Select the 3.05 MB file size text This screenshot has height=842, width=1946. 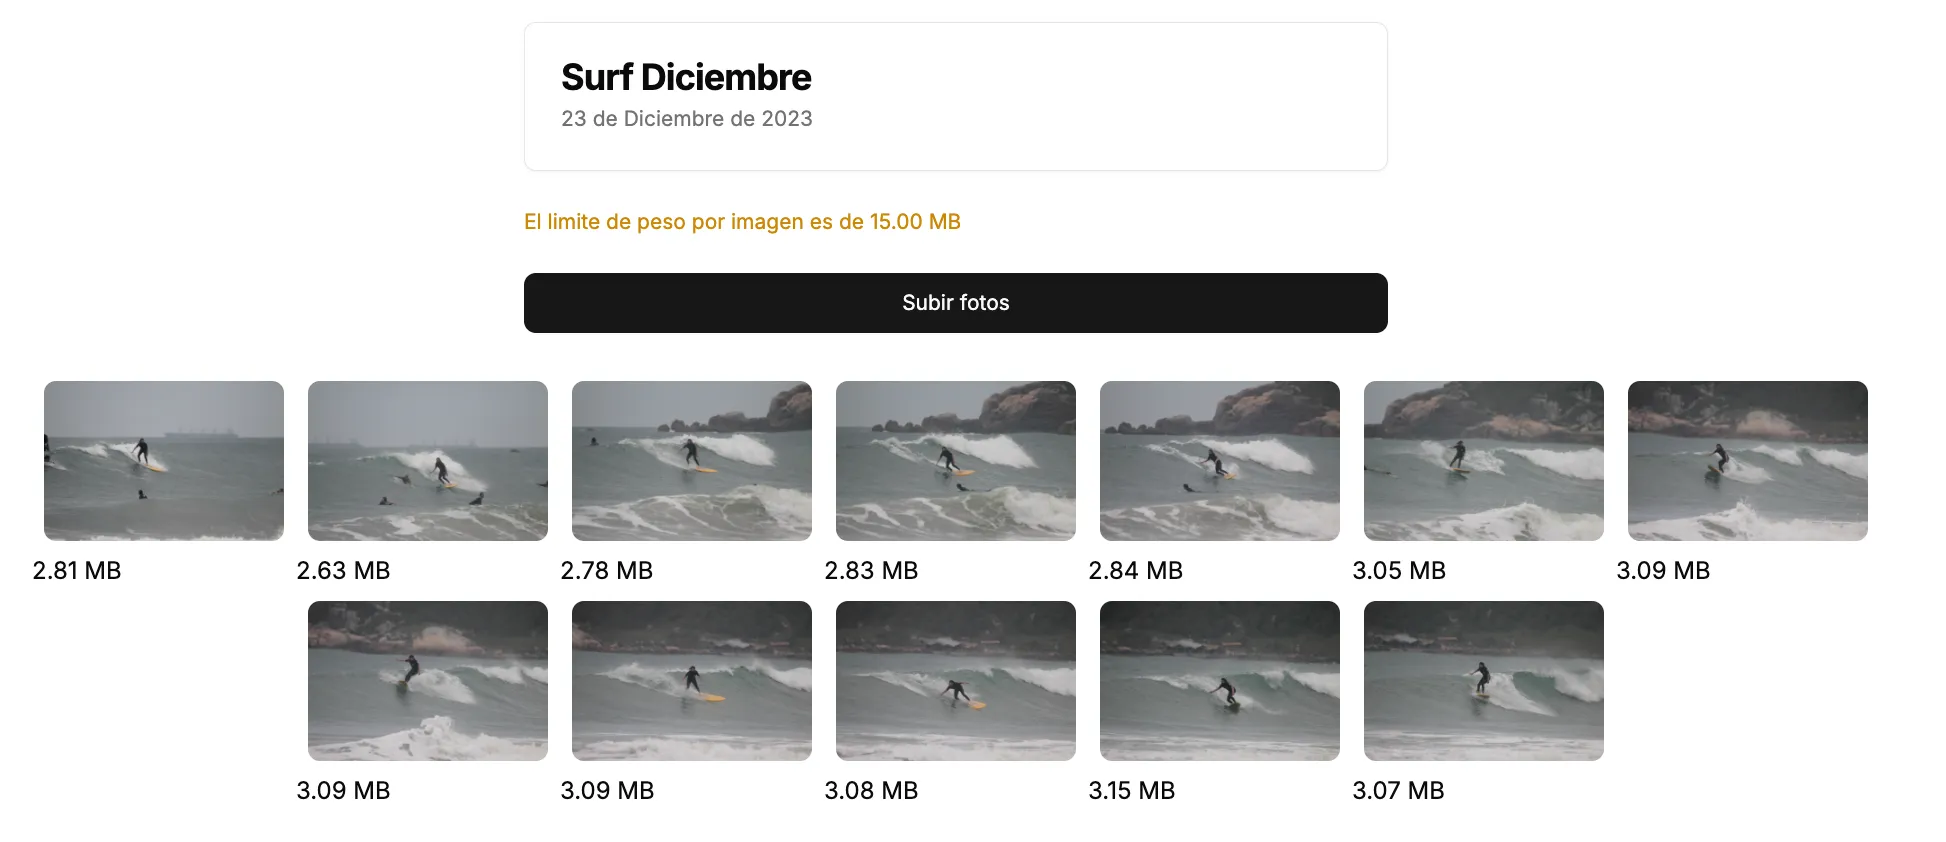(1399, 571)
